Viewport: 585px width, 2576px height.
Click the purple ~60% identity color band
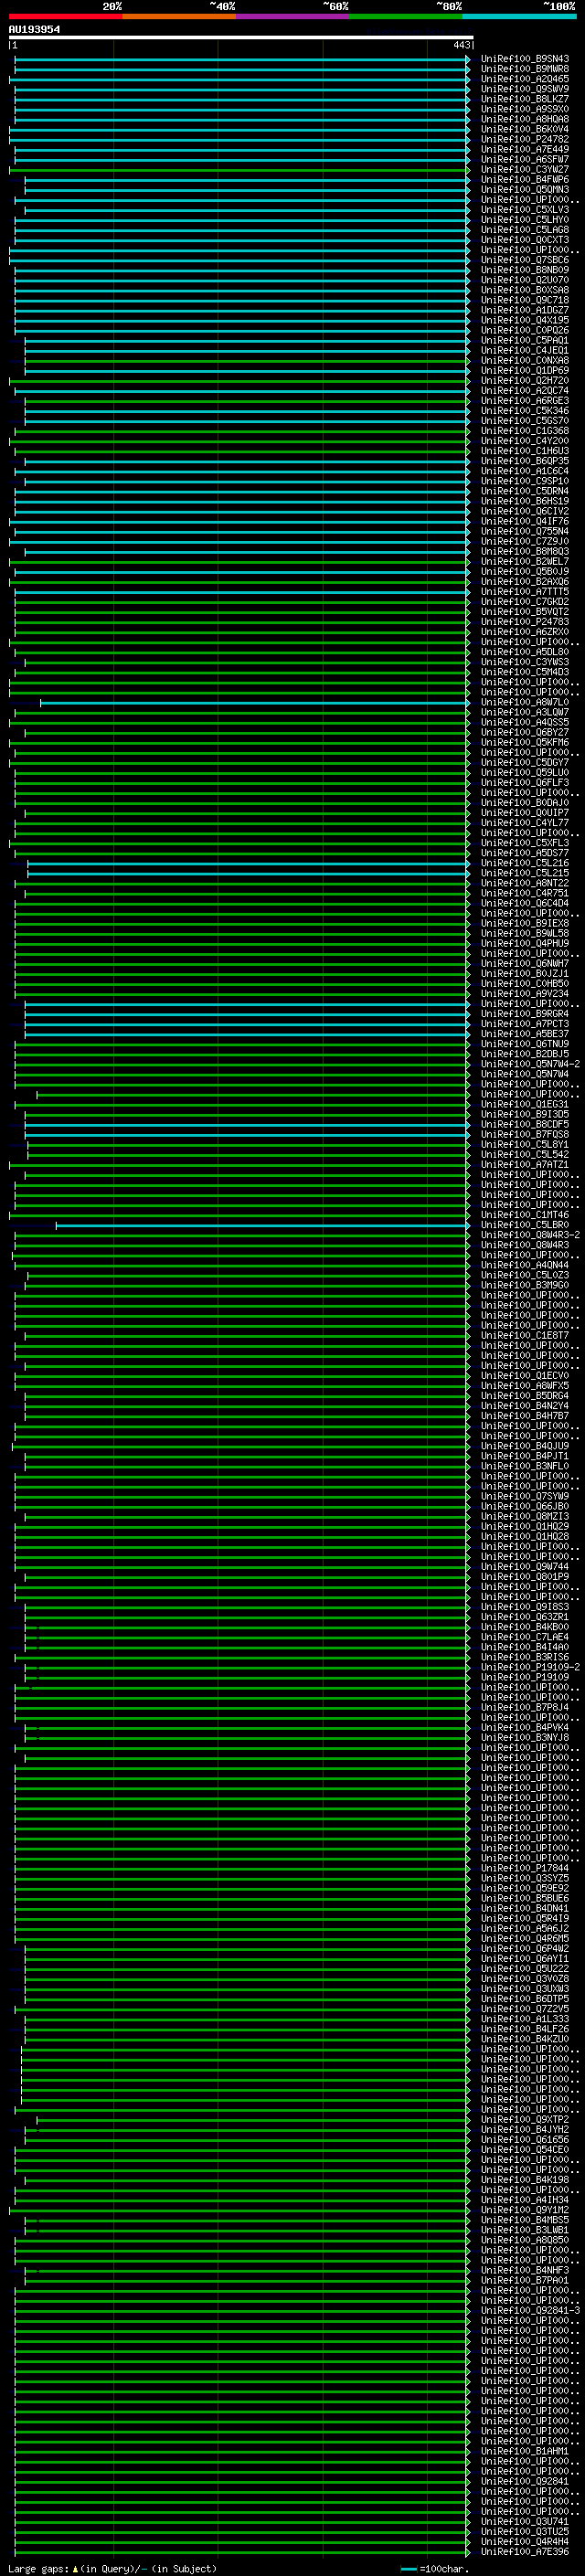(292, 16)
